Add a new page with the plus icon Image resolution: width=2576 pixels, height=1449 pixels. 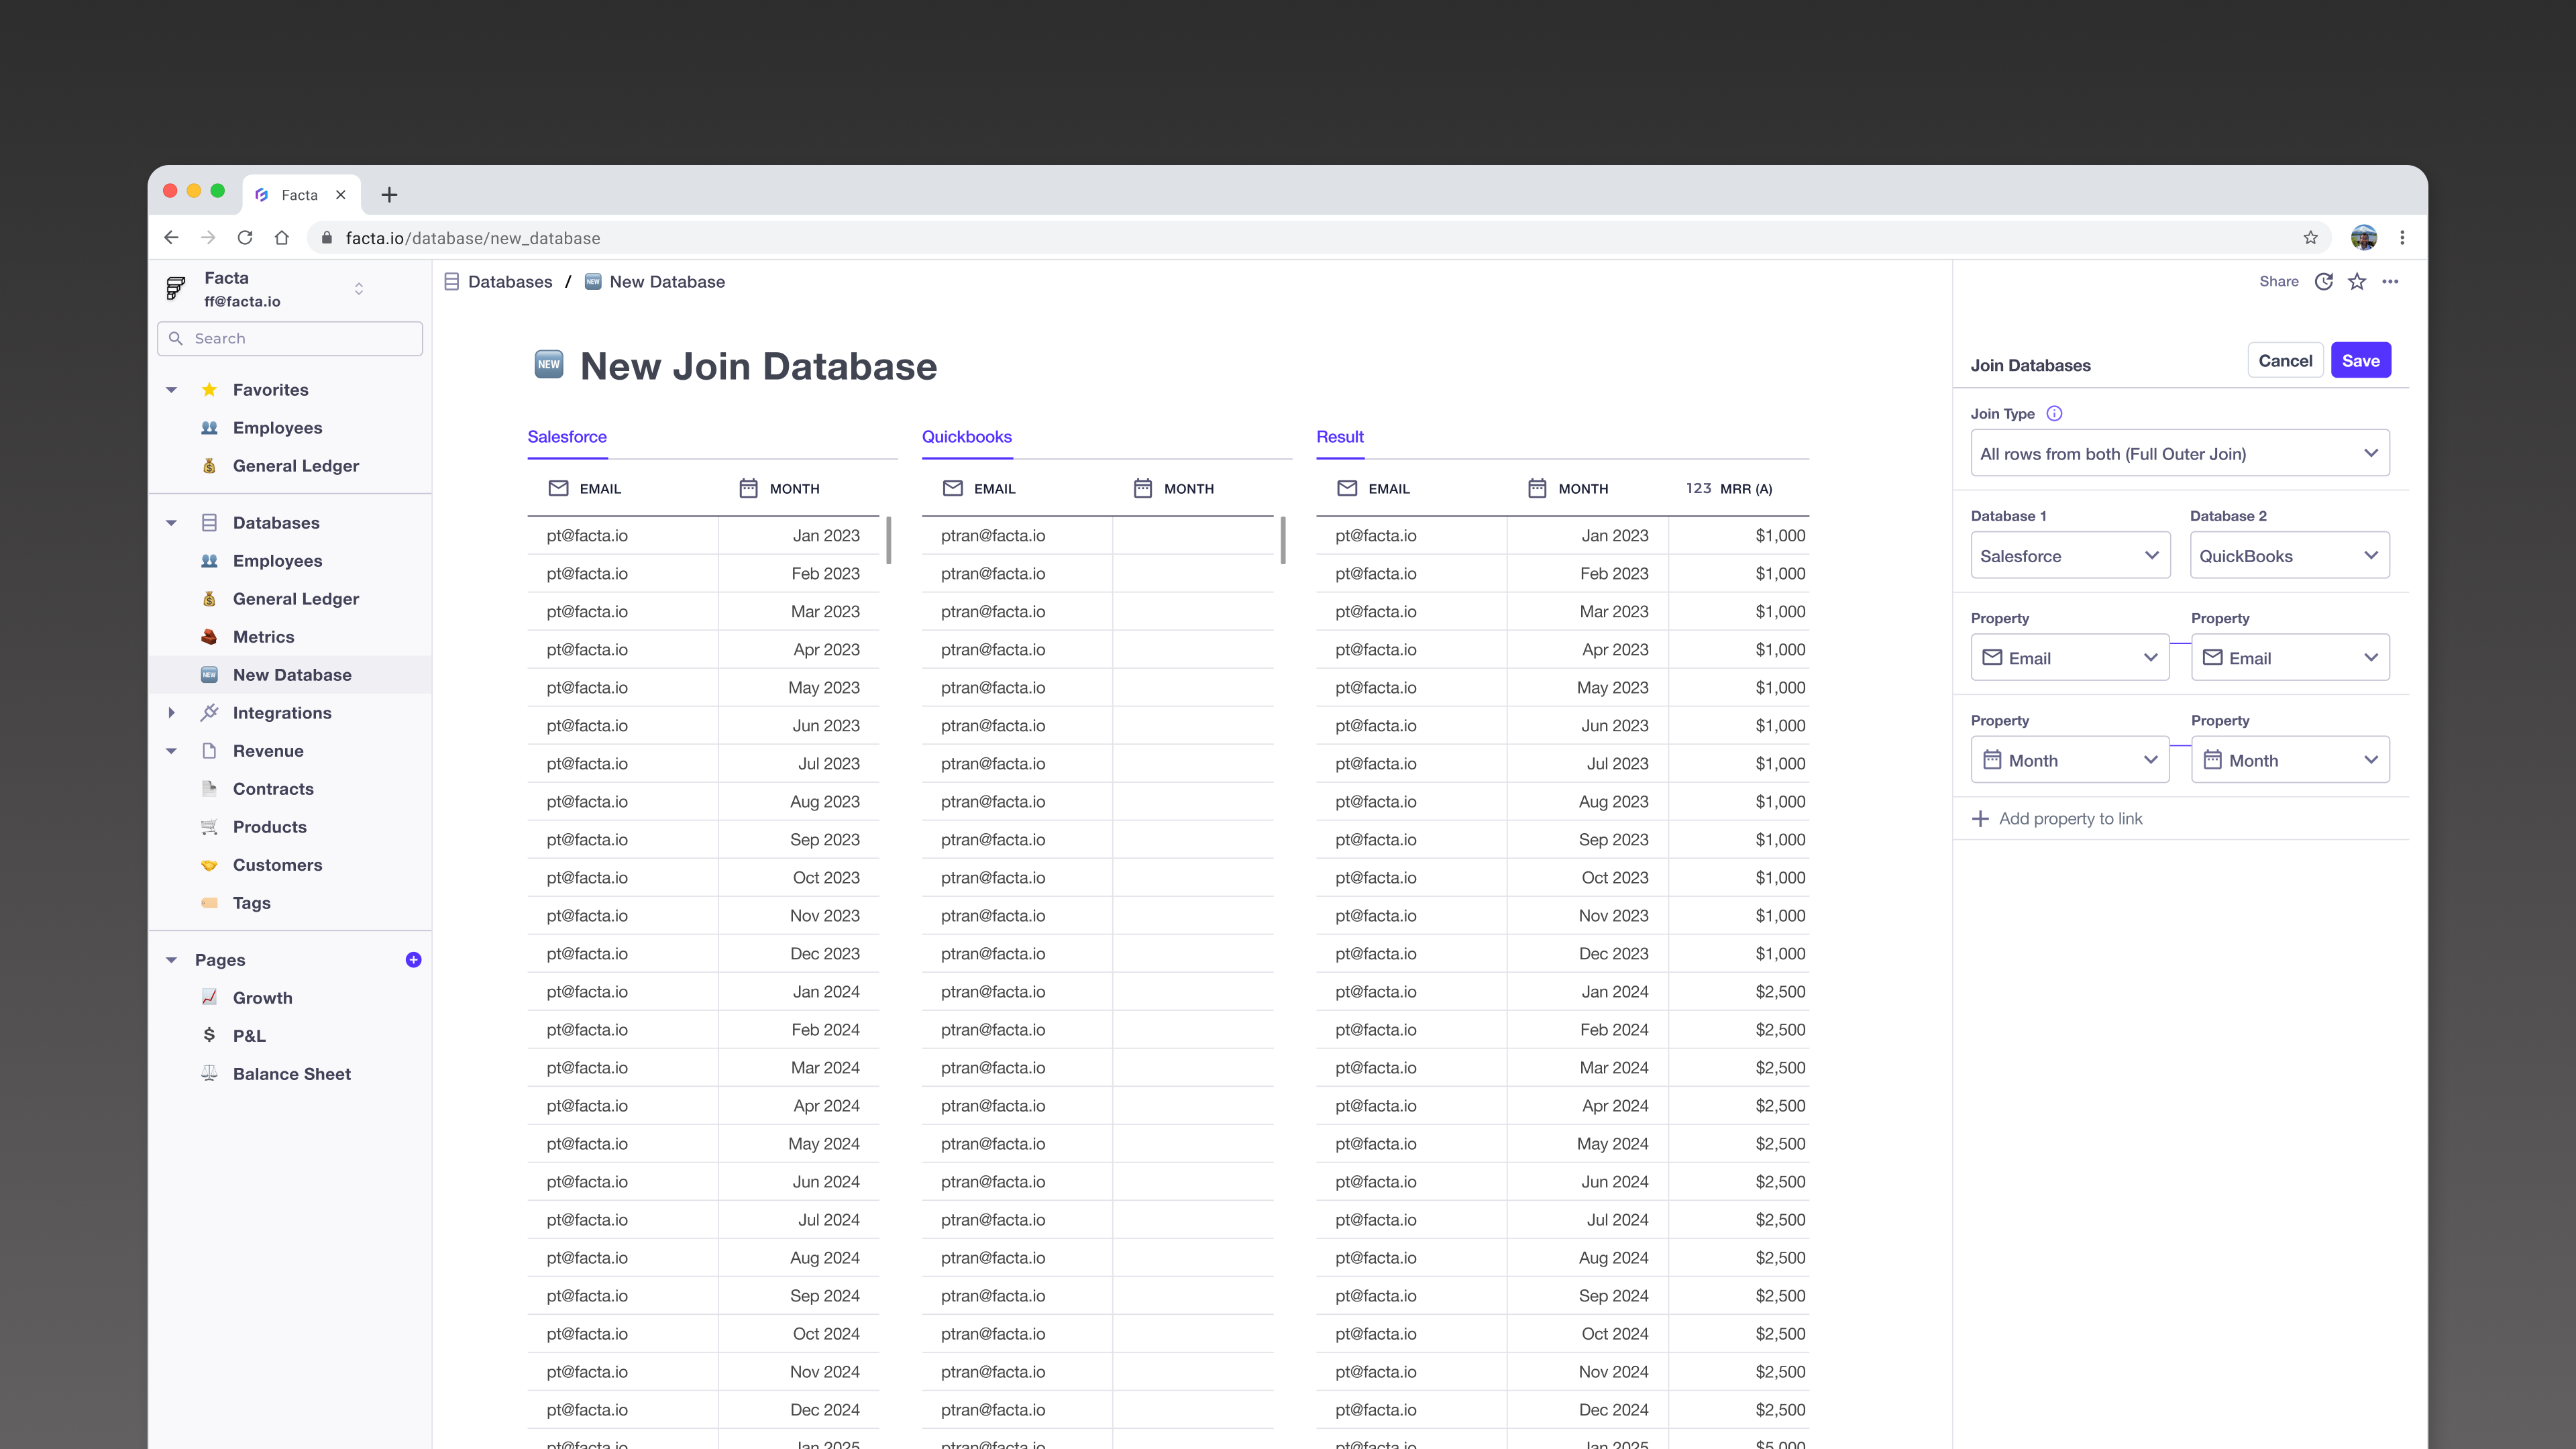point(413,959)
